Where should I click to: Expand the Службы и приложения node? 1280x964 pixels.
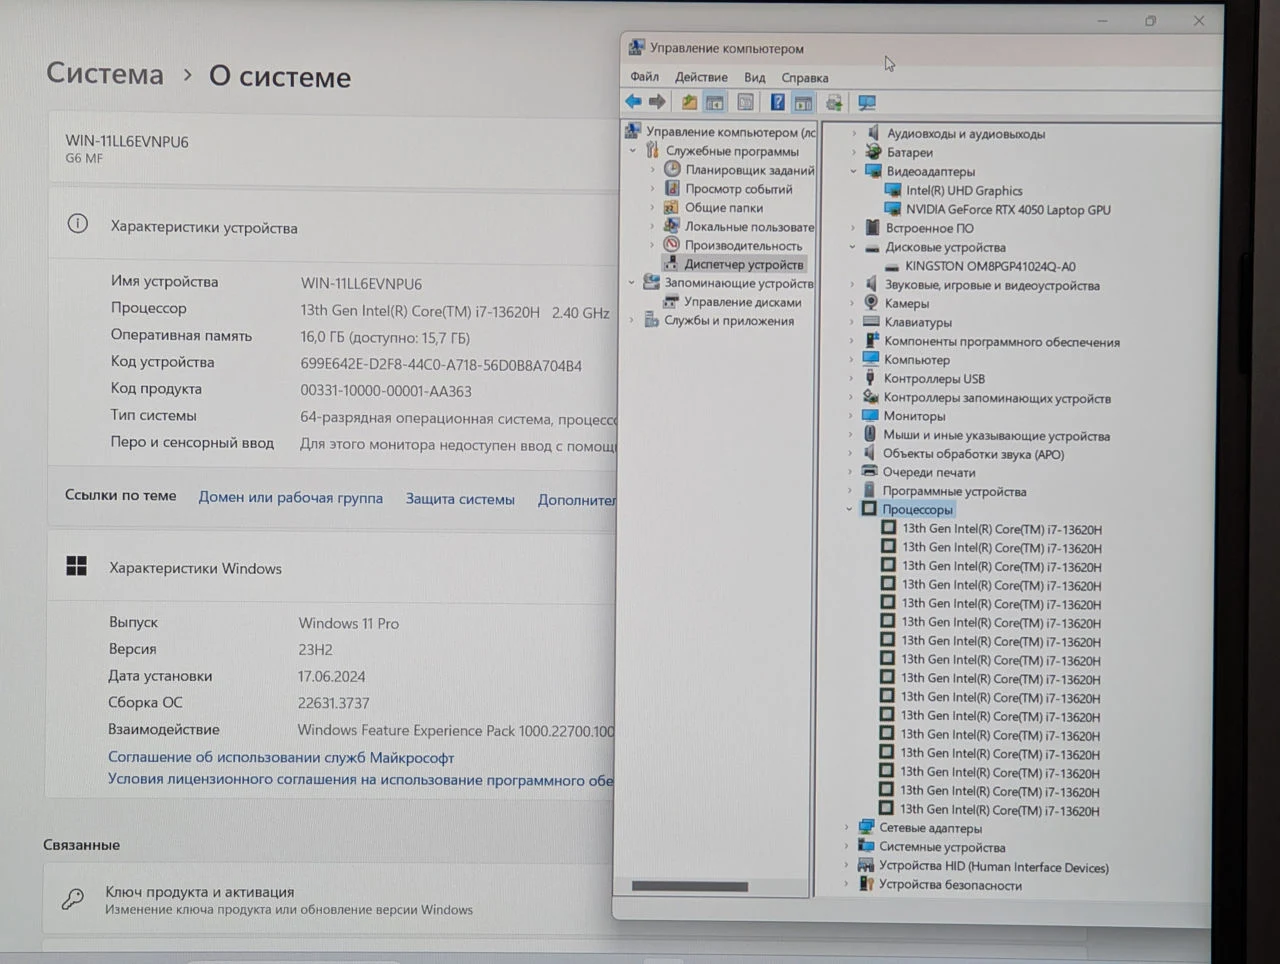(632, 321)
